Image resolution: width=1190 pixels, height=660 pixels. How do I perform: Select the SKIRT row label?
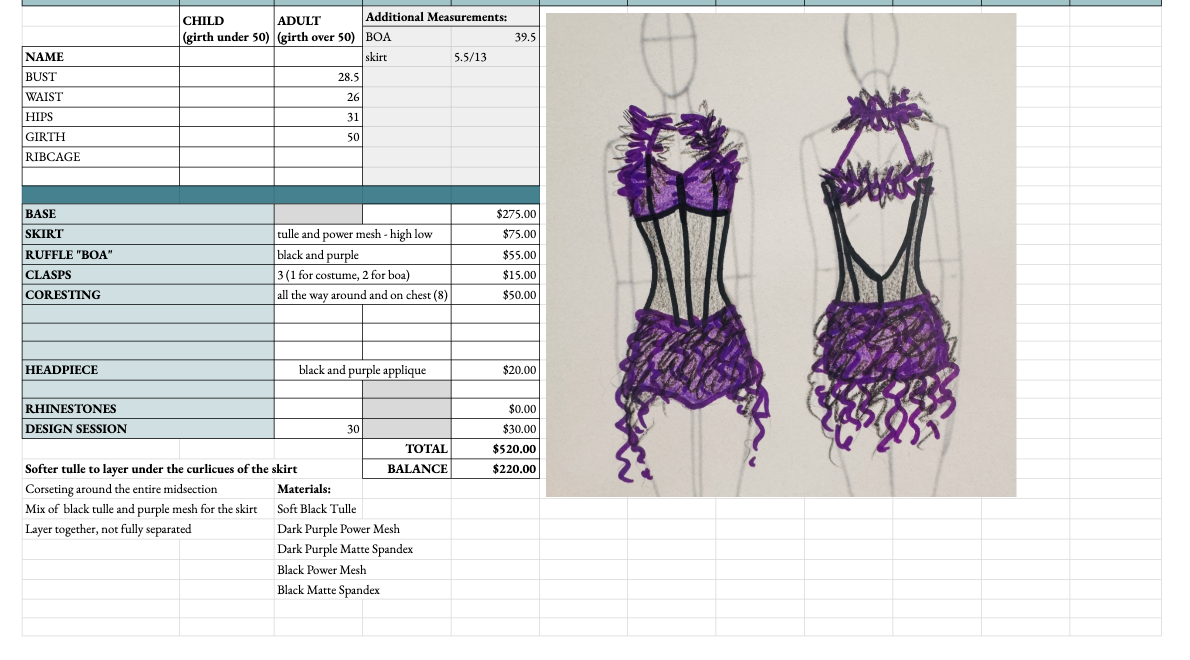[x=148, y=234]
